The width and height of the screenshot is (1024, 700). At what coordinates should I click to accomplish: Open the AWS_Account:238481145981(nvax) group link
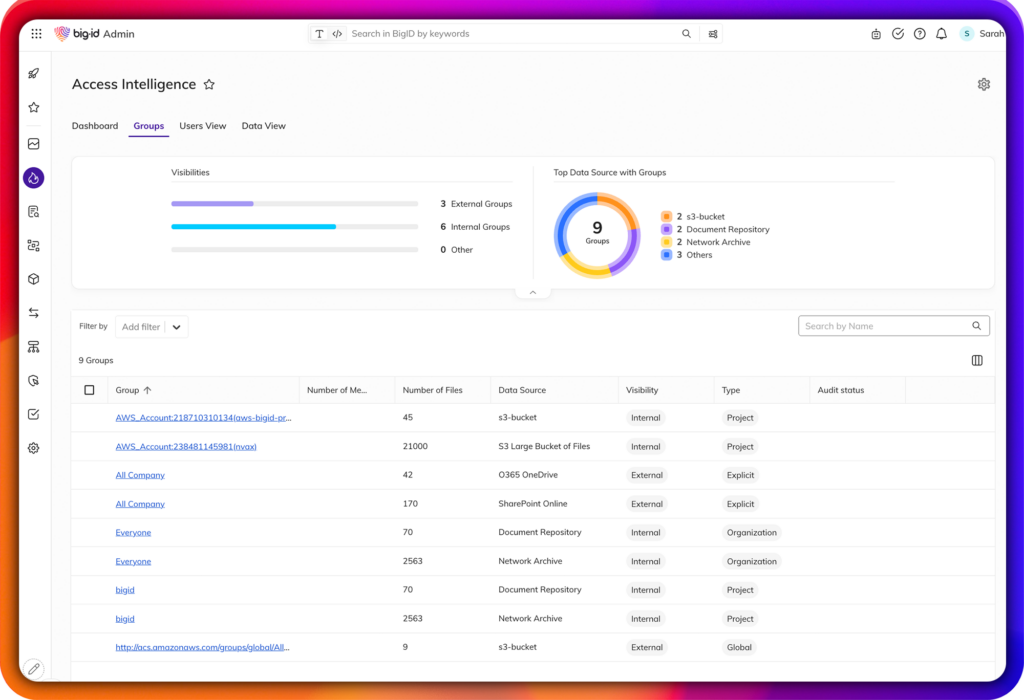[x=186, y=447]
